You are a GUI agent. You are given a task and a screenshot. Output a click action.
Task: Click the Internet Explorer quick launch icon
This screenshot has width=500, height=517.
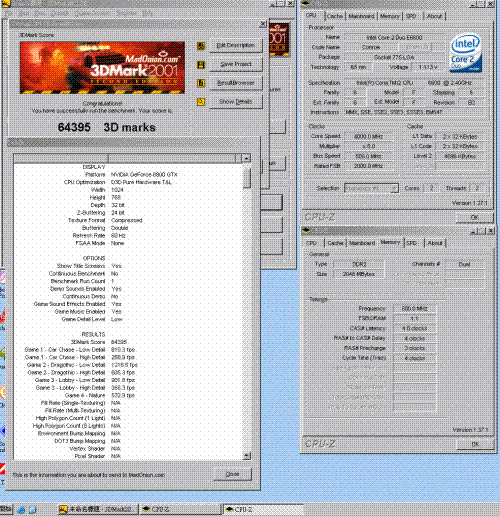[x=21, y=509]
